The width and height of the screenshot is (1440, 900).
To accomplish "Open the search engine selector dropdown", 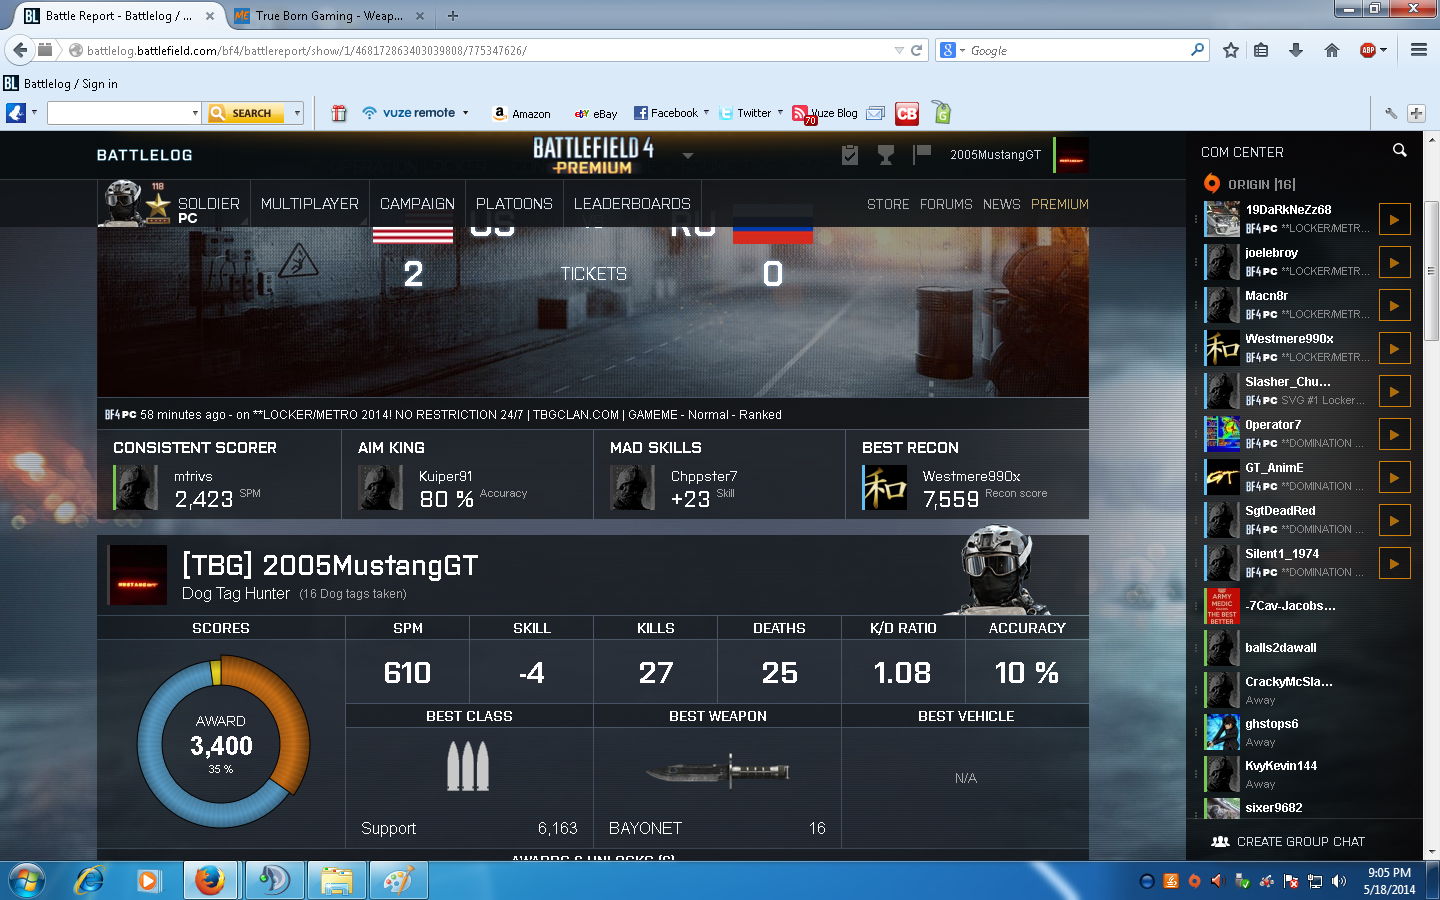I will (953, 50).
